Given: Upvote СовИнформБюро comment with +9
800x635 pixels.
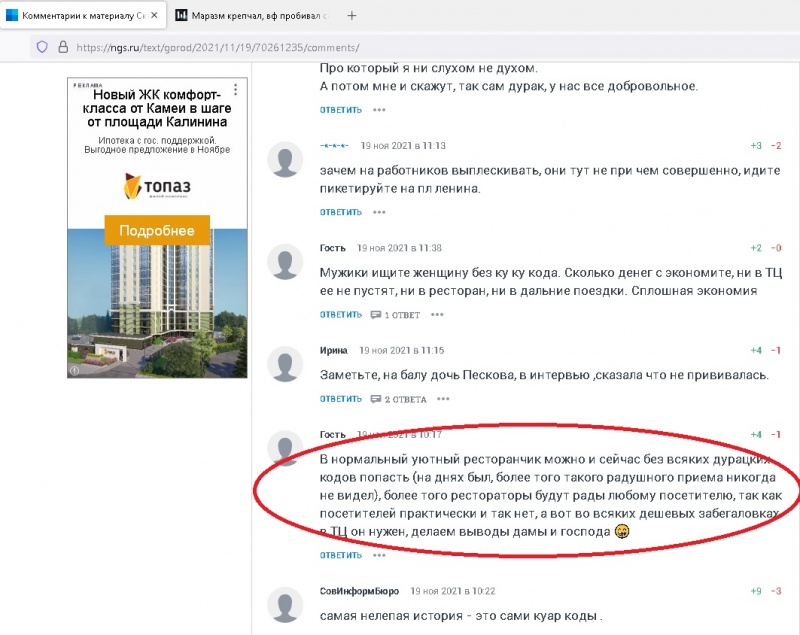Looking at the screenshot, I should tap(756, 591).
